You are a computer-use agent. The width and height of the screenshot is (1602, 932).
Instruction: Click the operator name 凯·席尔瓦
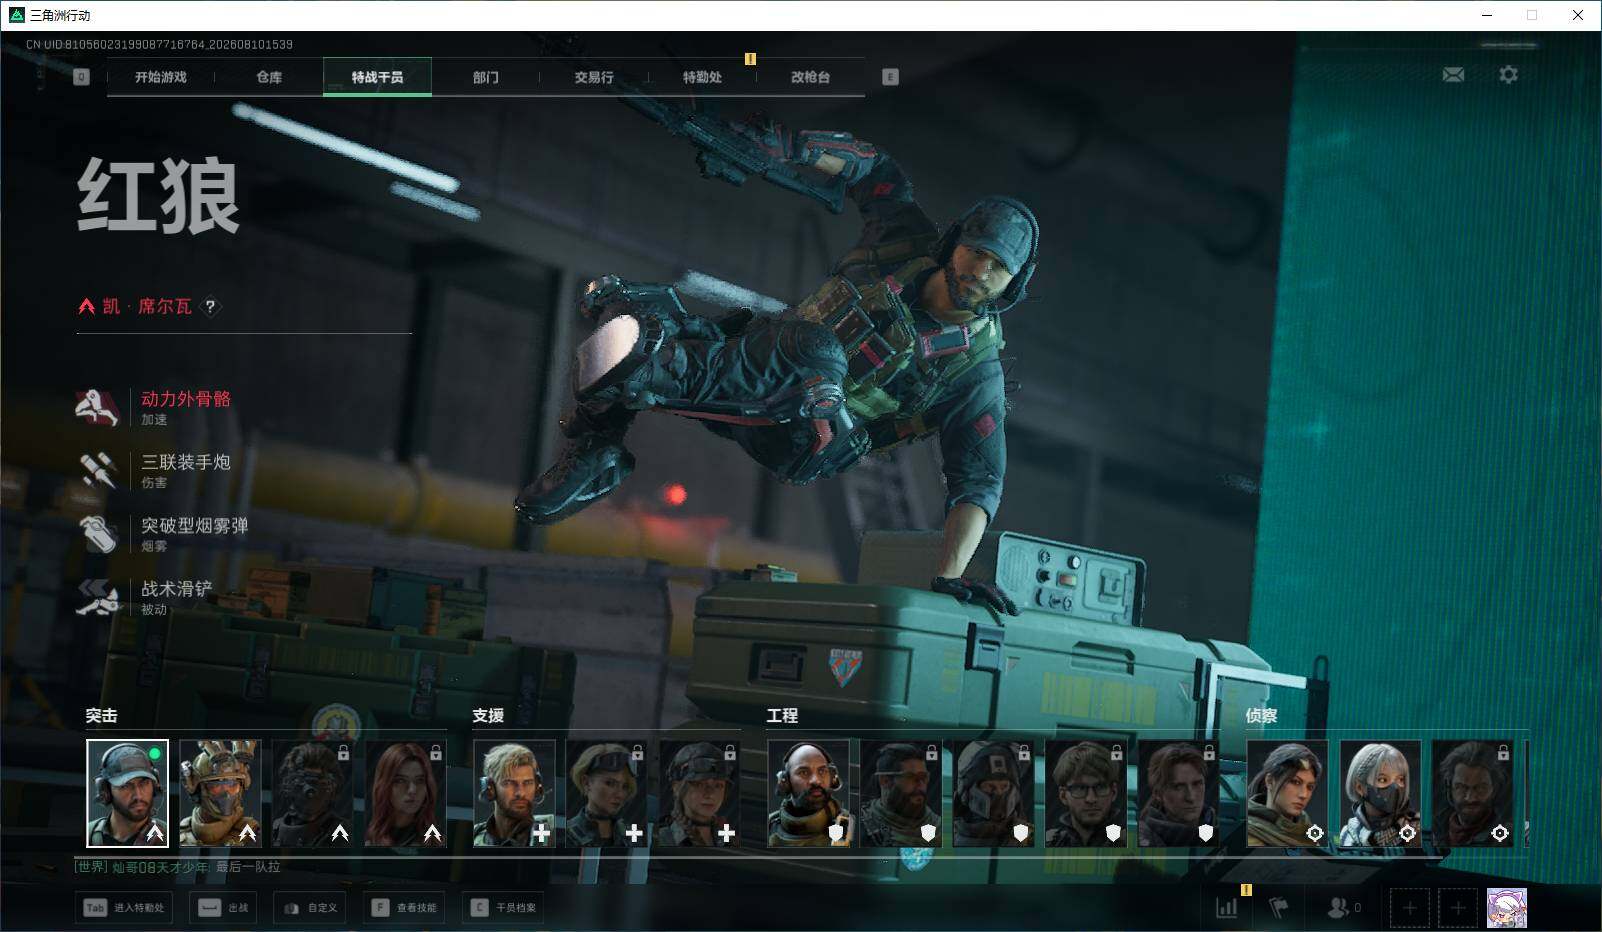point(147,306)
